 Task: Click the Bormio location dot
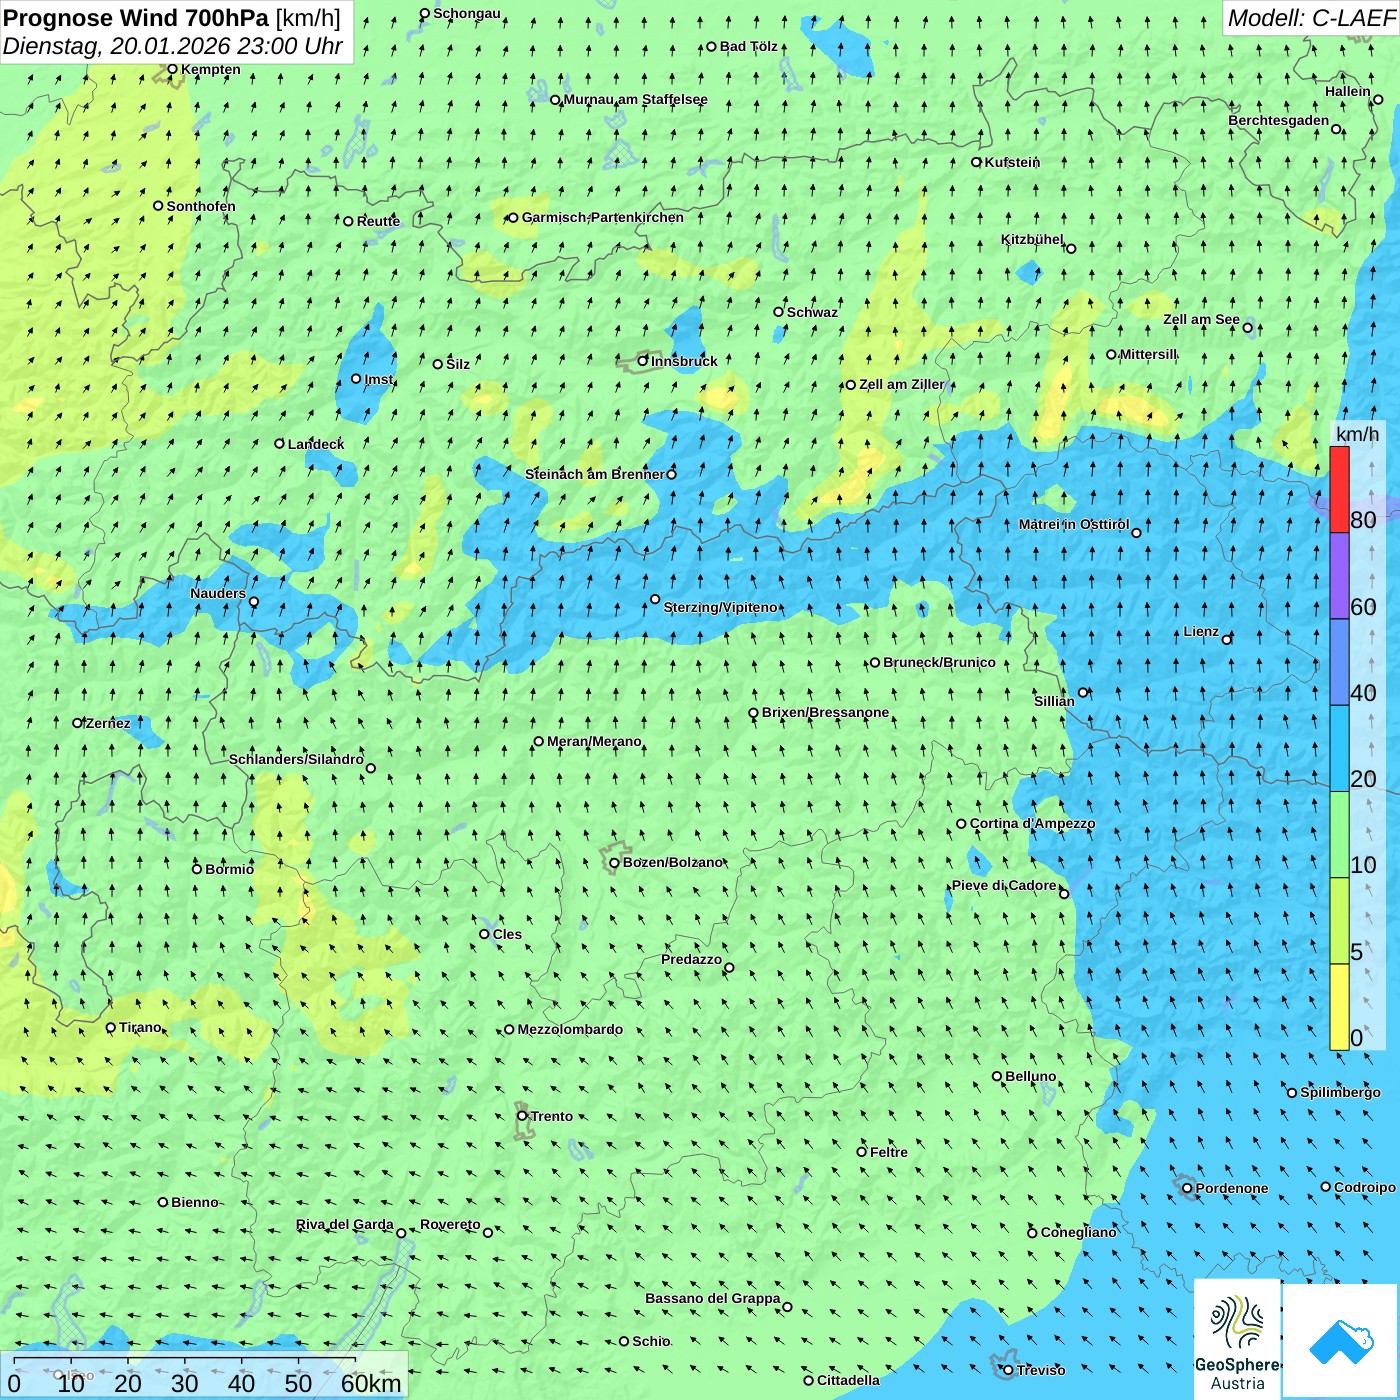point(197,869)
